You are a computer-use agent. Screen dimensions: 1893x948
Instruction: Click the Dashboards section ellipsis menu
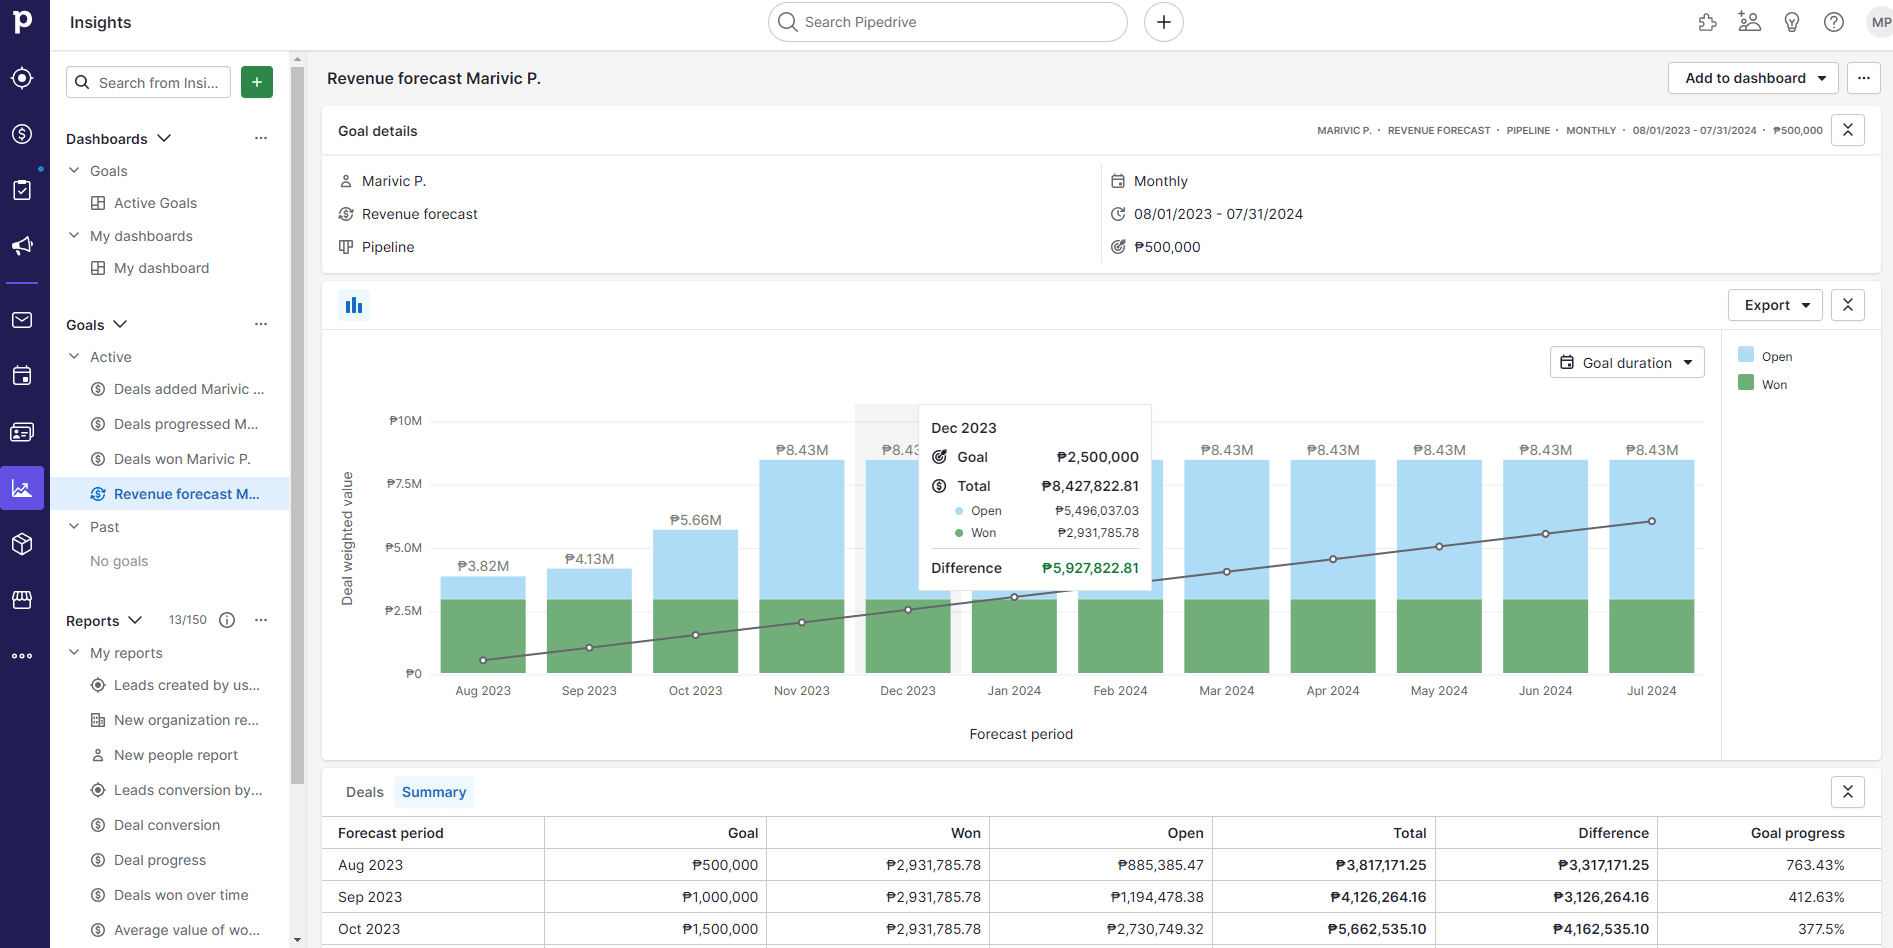click(x=261, y=138)
